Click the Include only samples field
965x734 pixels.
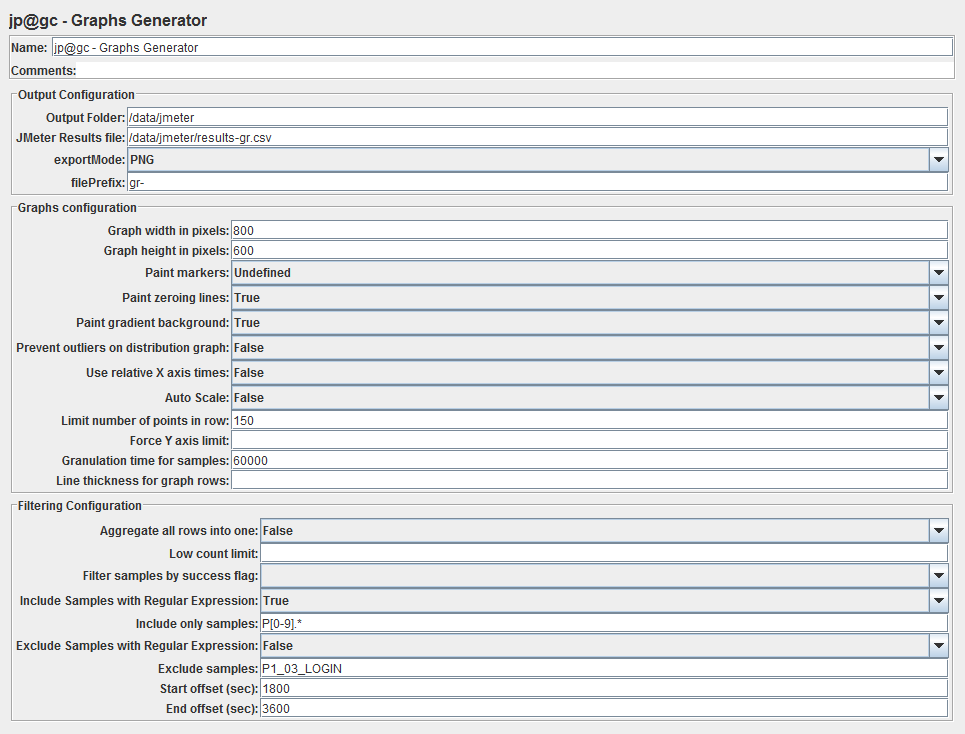(604, 623)
